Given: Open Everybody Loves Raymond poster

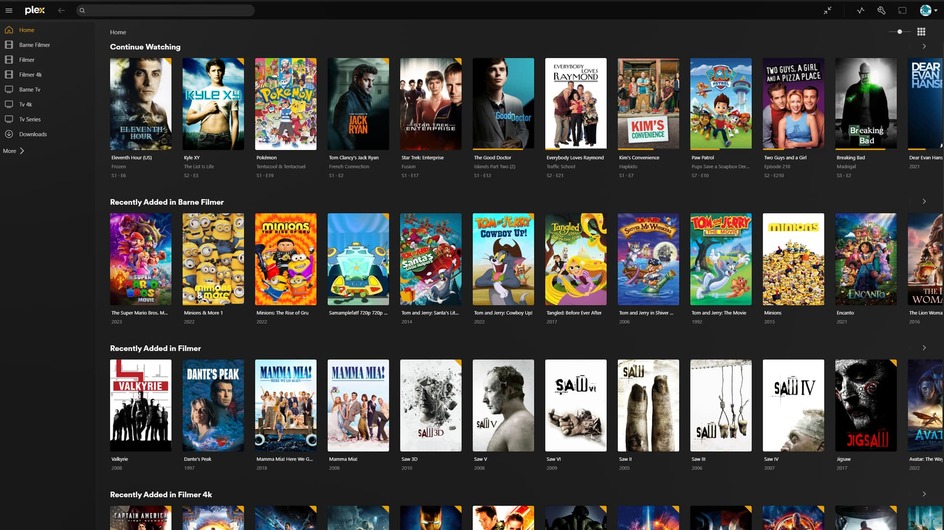Looking at the screenshot, I should click(576, 104).
